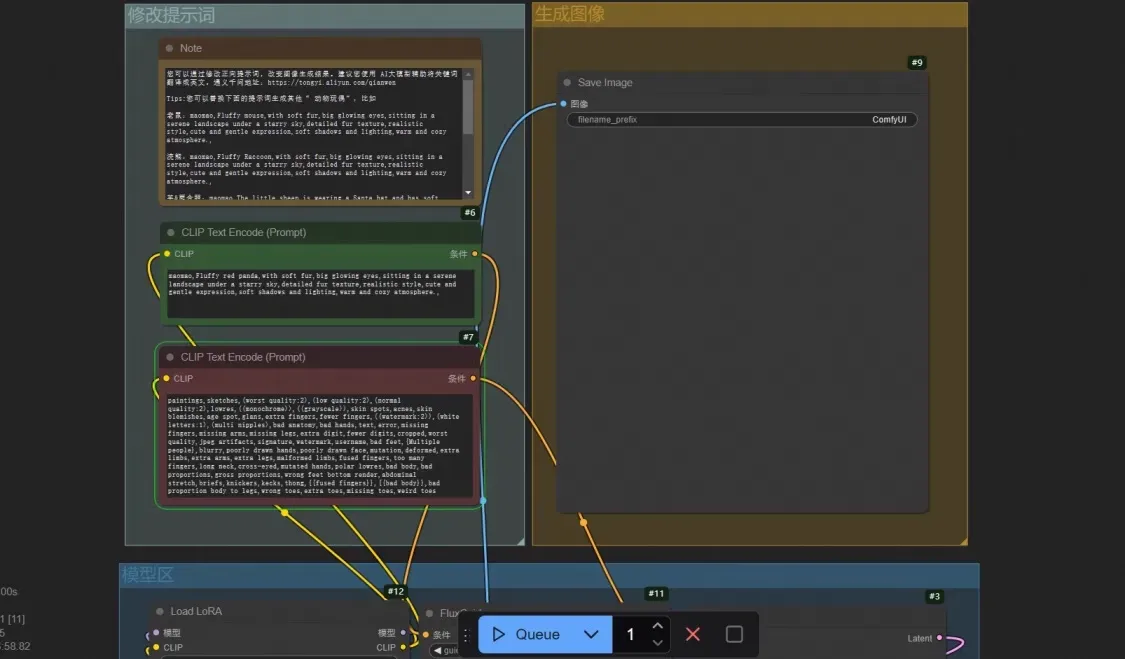The width and height of the screenshot is (1125, 659).
Task: Click the 图像 input port on Save Image
Action: (x=563, y=104)
